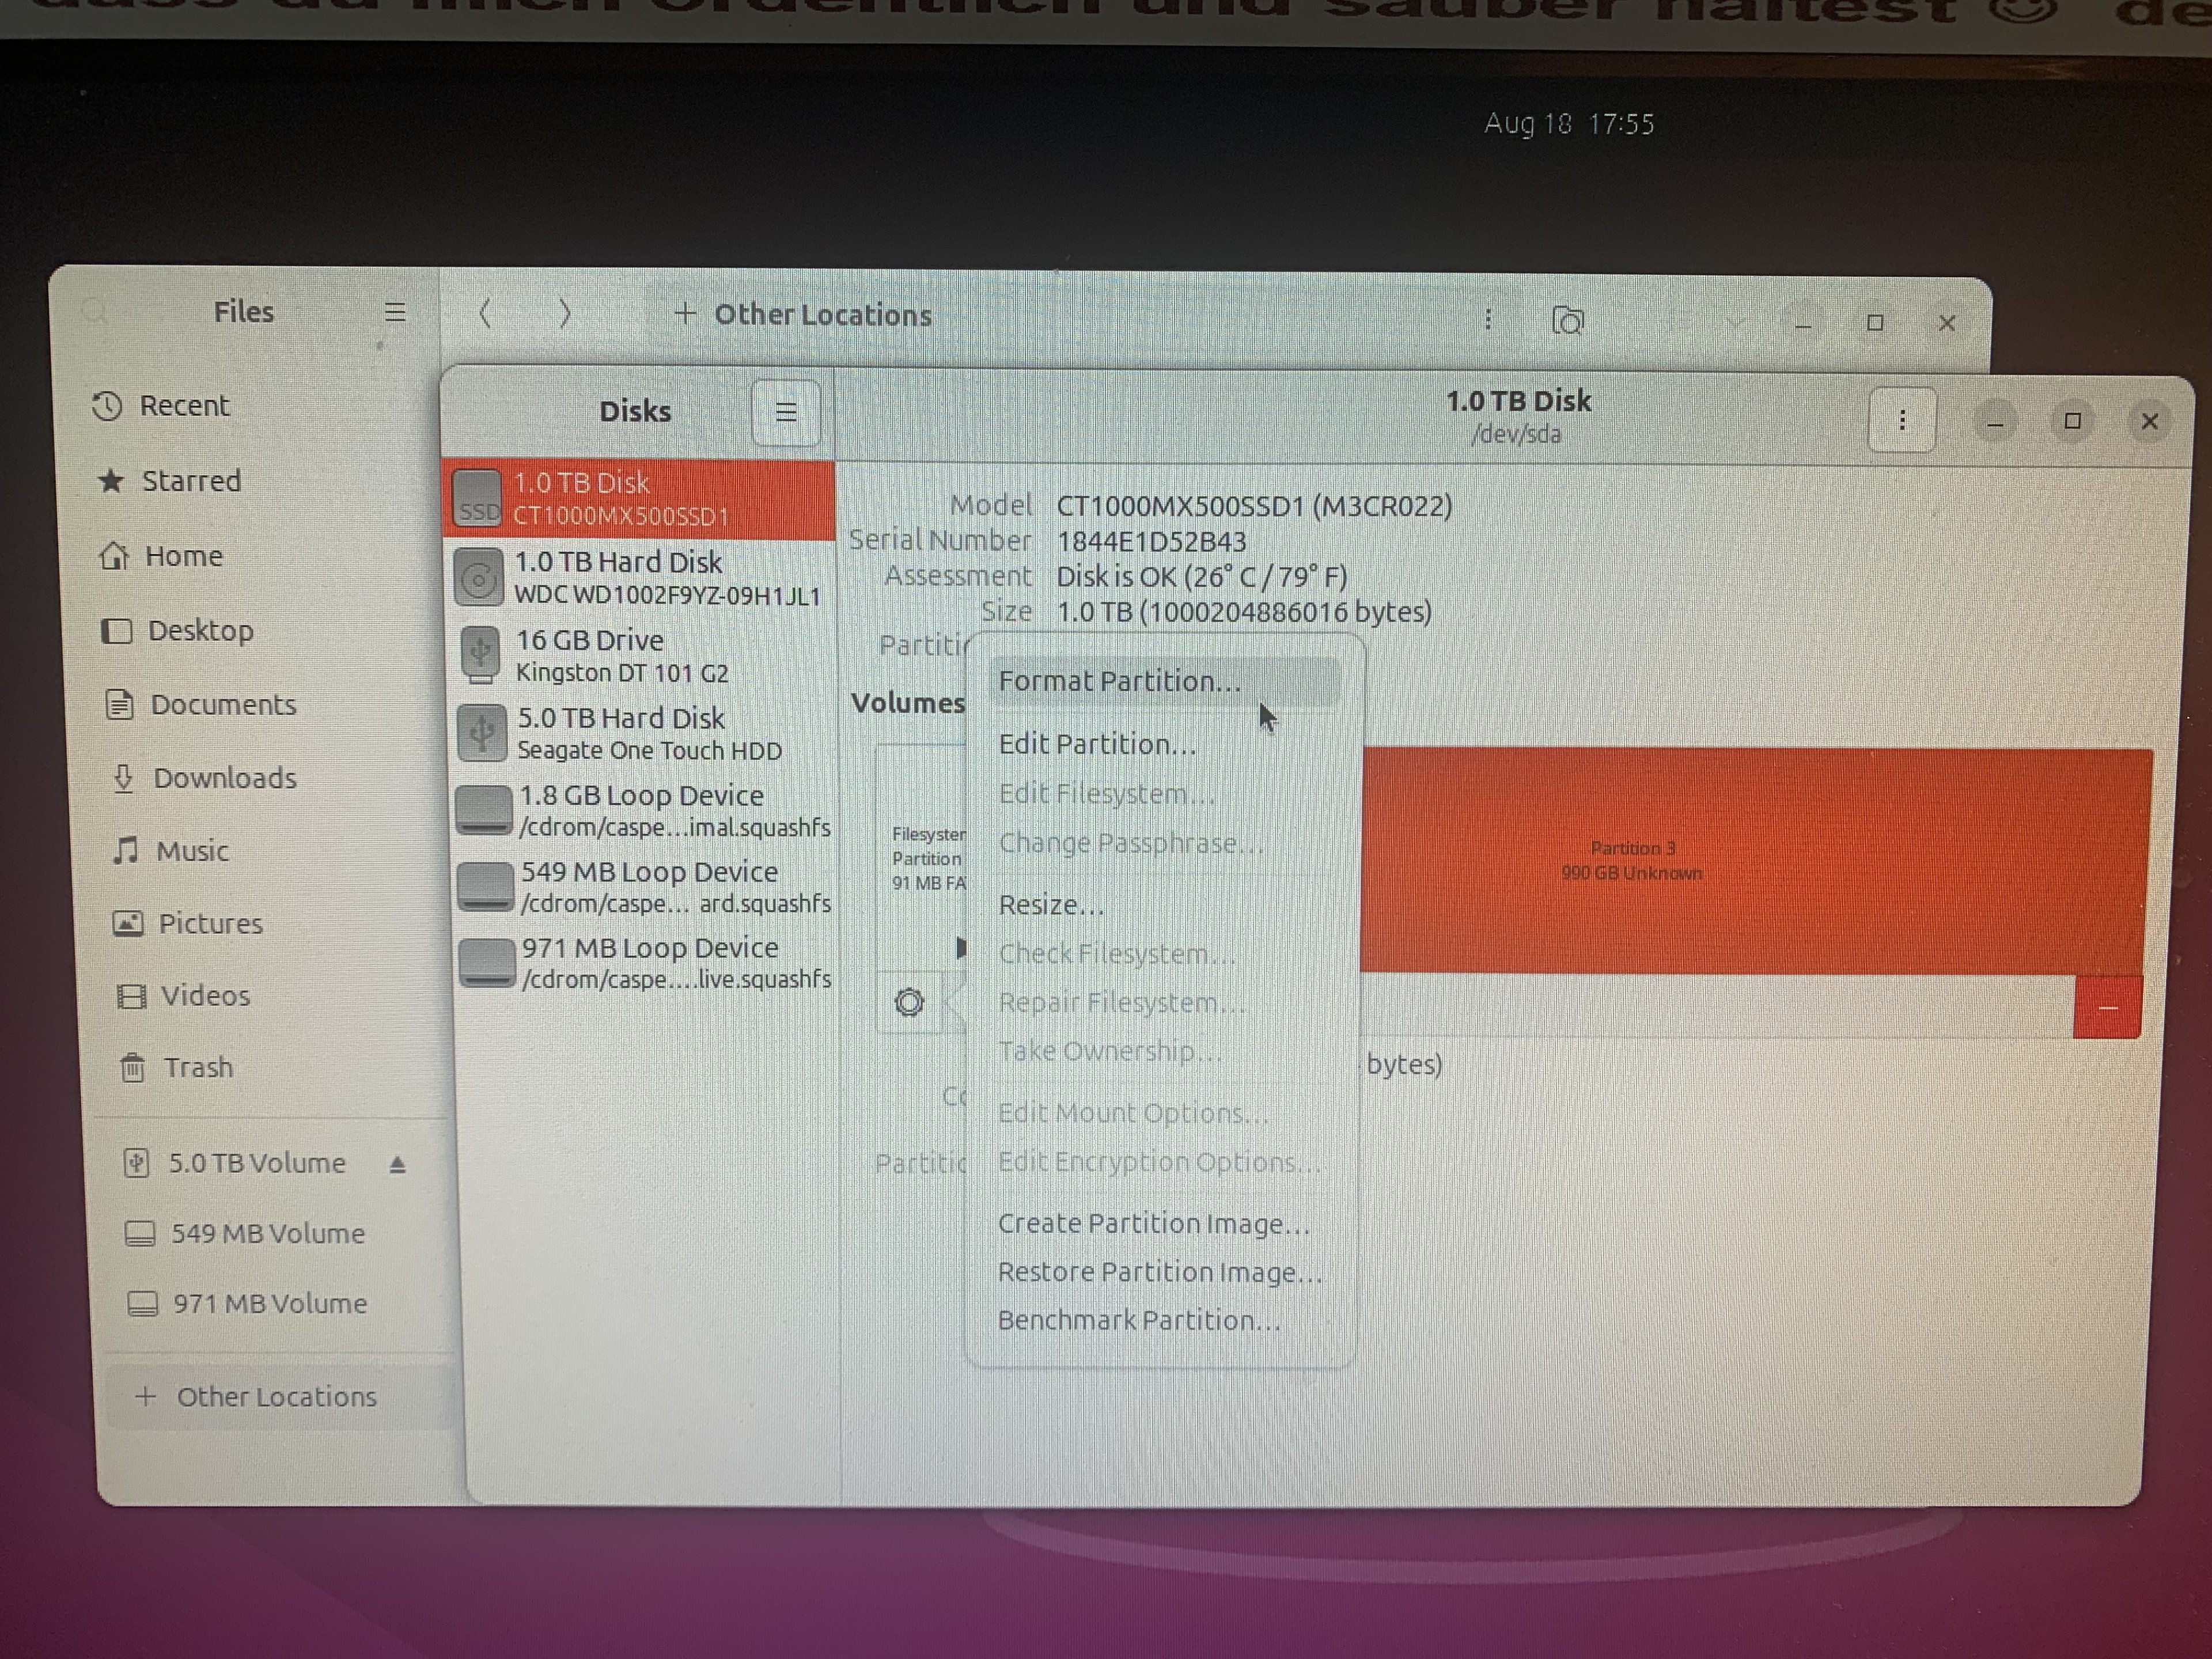Choose Format Partition from menu

tap(1119, 682)
